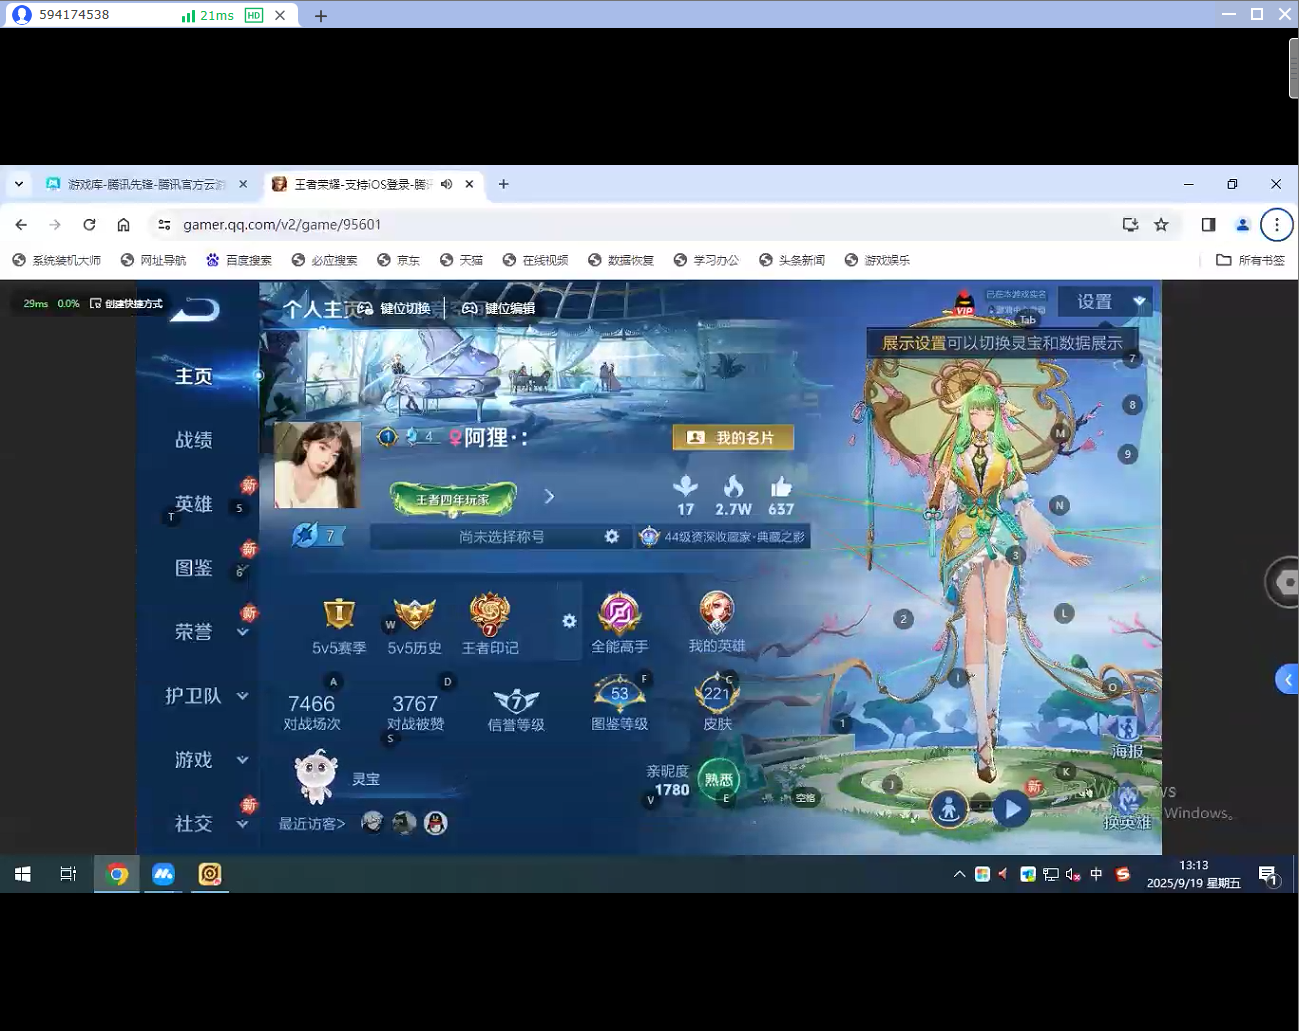The image size is (1299, 1031).
Task: Select the 主页 sidebar tab
Action: click(x=194, y=376)
